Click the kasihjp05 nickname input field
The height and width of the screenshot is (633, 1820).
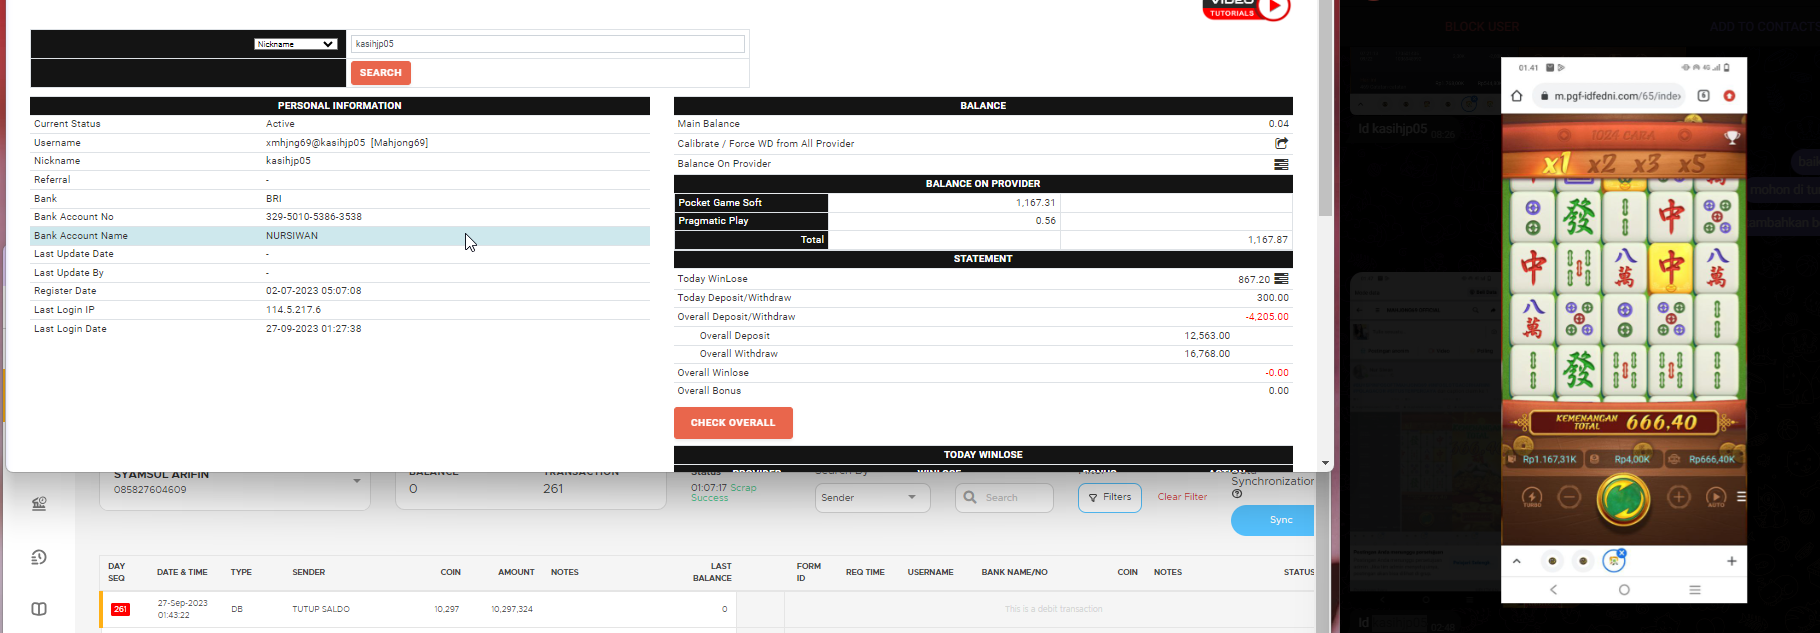548,44
